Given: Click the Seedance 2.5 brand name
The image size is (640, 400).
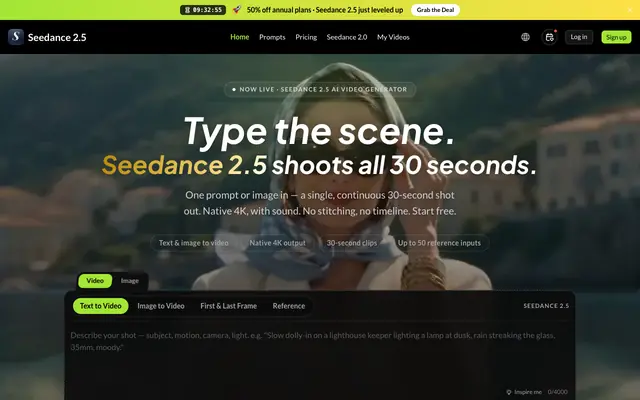Looking at the screenshot, I should [57, 37].
